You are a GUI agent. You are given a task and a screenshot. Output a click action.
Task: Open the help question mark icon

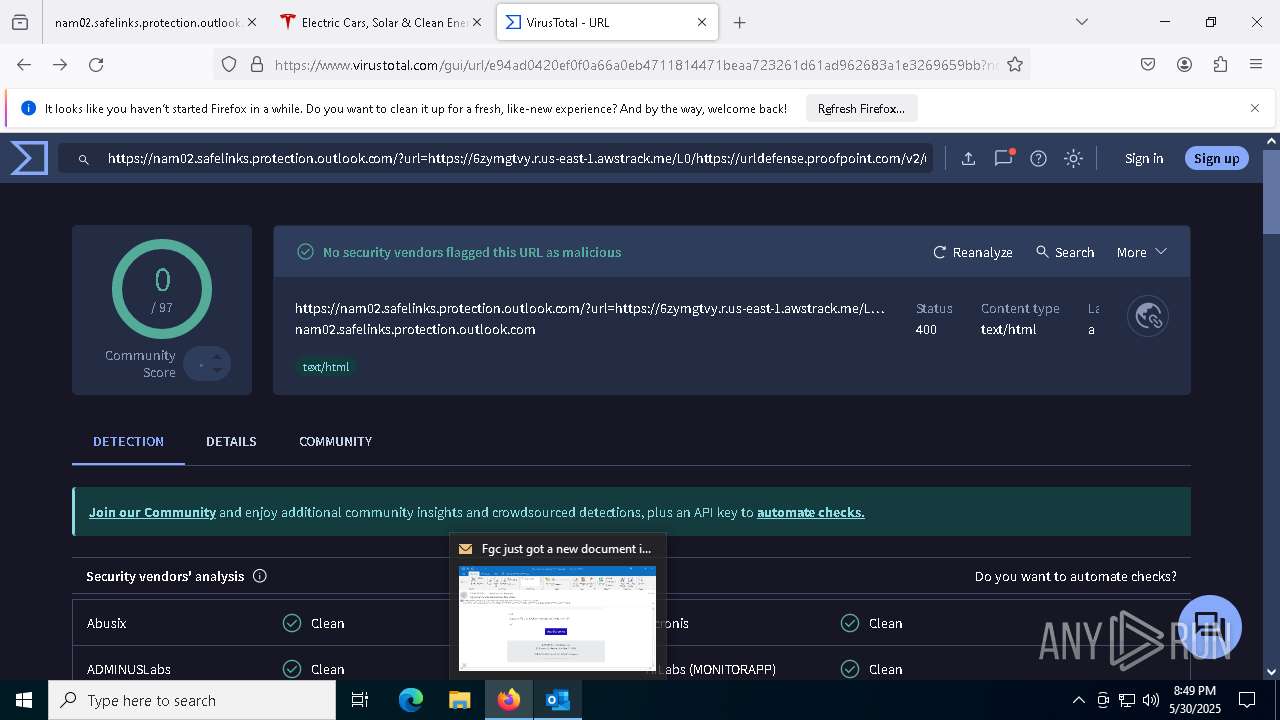pyautogui.click(x=1038, y=158)
